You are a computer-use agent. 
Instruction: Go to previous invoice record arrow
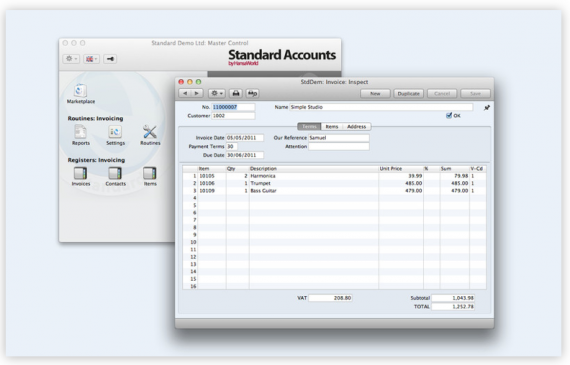pos(185,93)
